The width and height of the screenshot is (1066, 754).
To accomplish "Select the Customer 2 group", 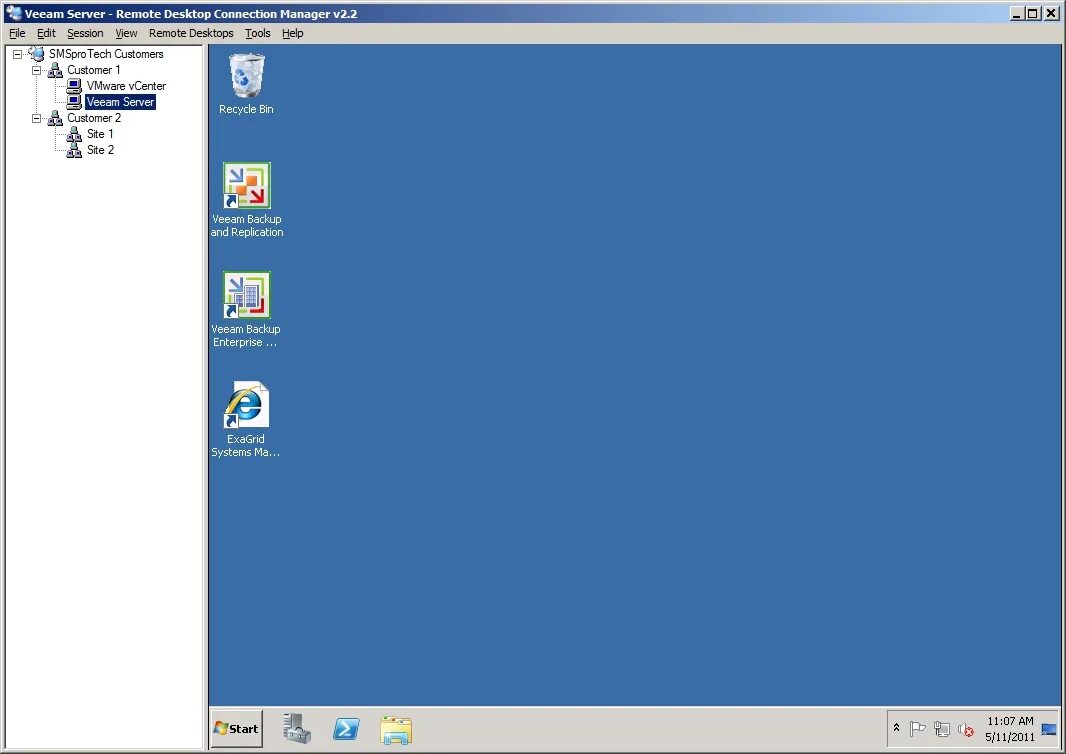I will [x=94, y=118].
